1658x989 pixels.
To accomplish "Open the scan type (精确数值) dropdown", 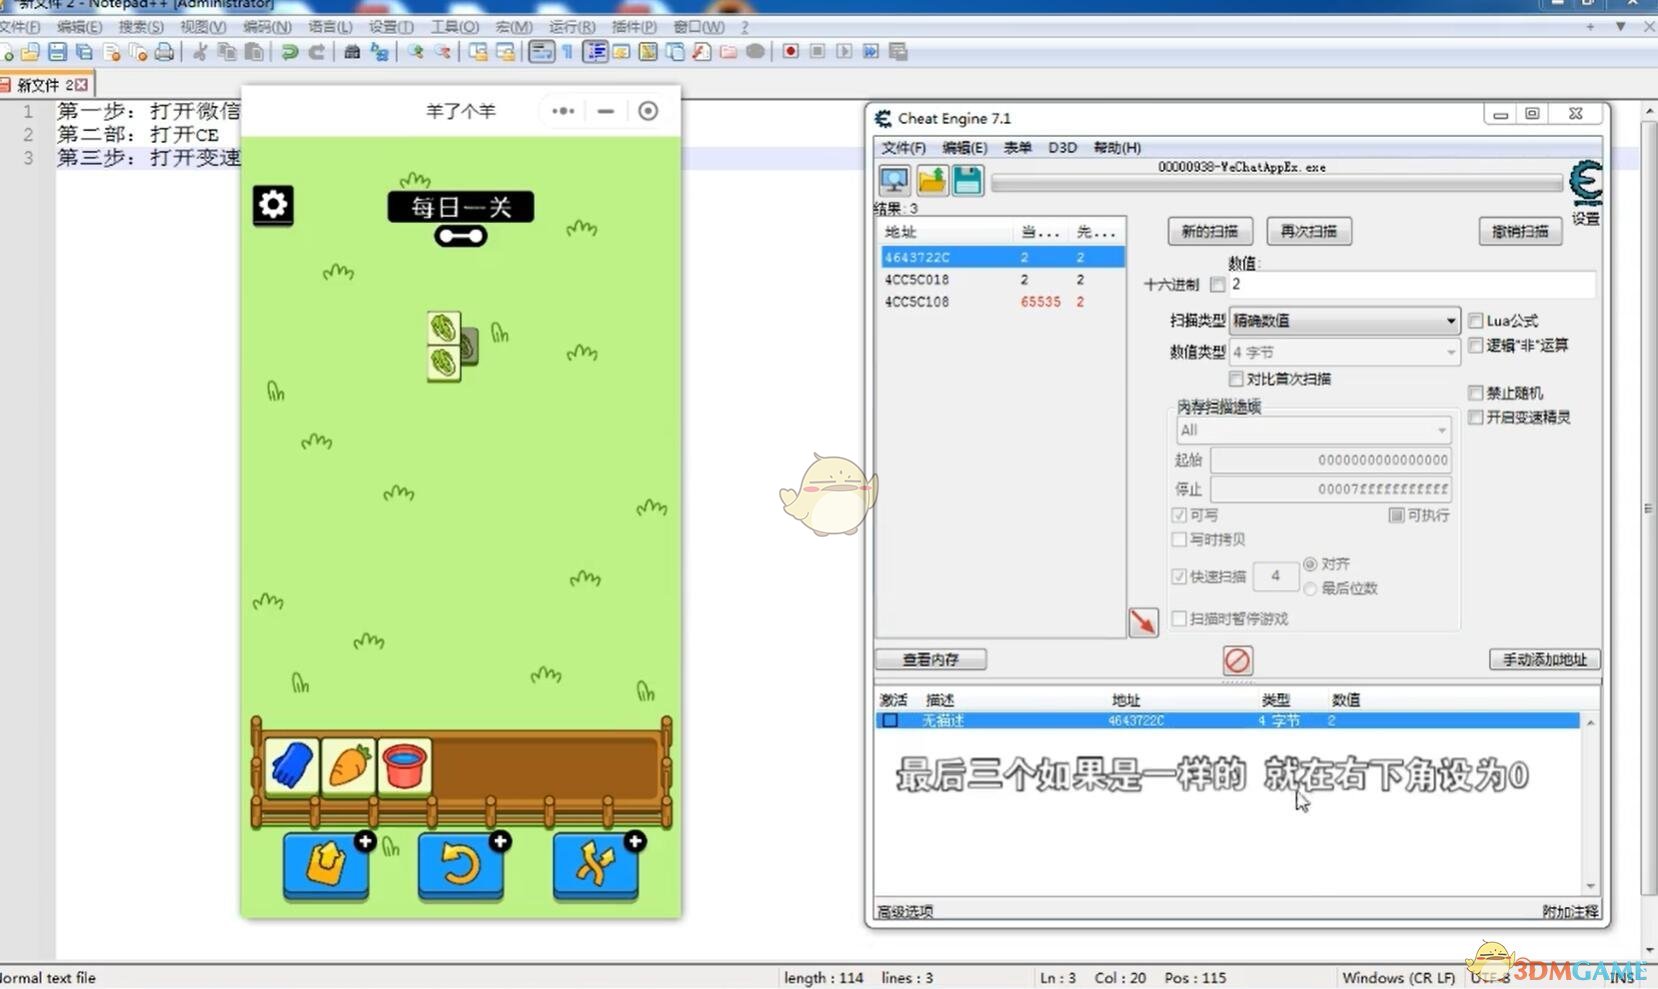I will click(1343, 321).
